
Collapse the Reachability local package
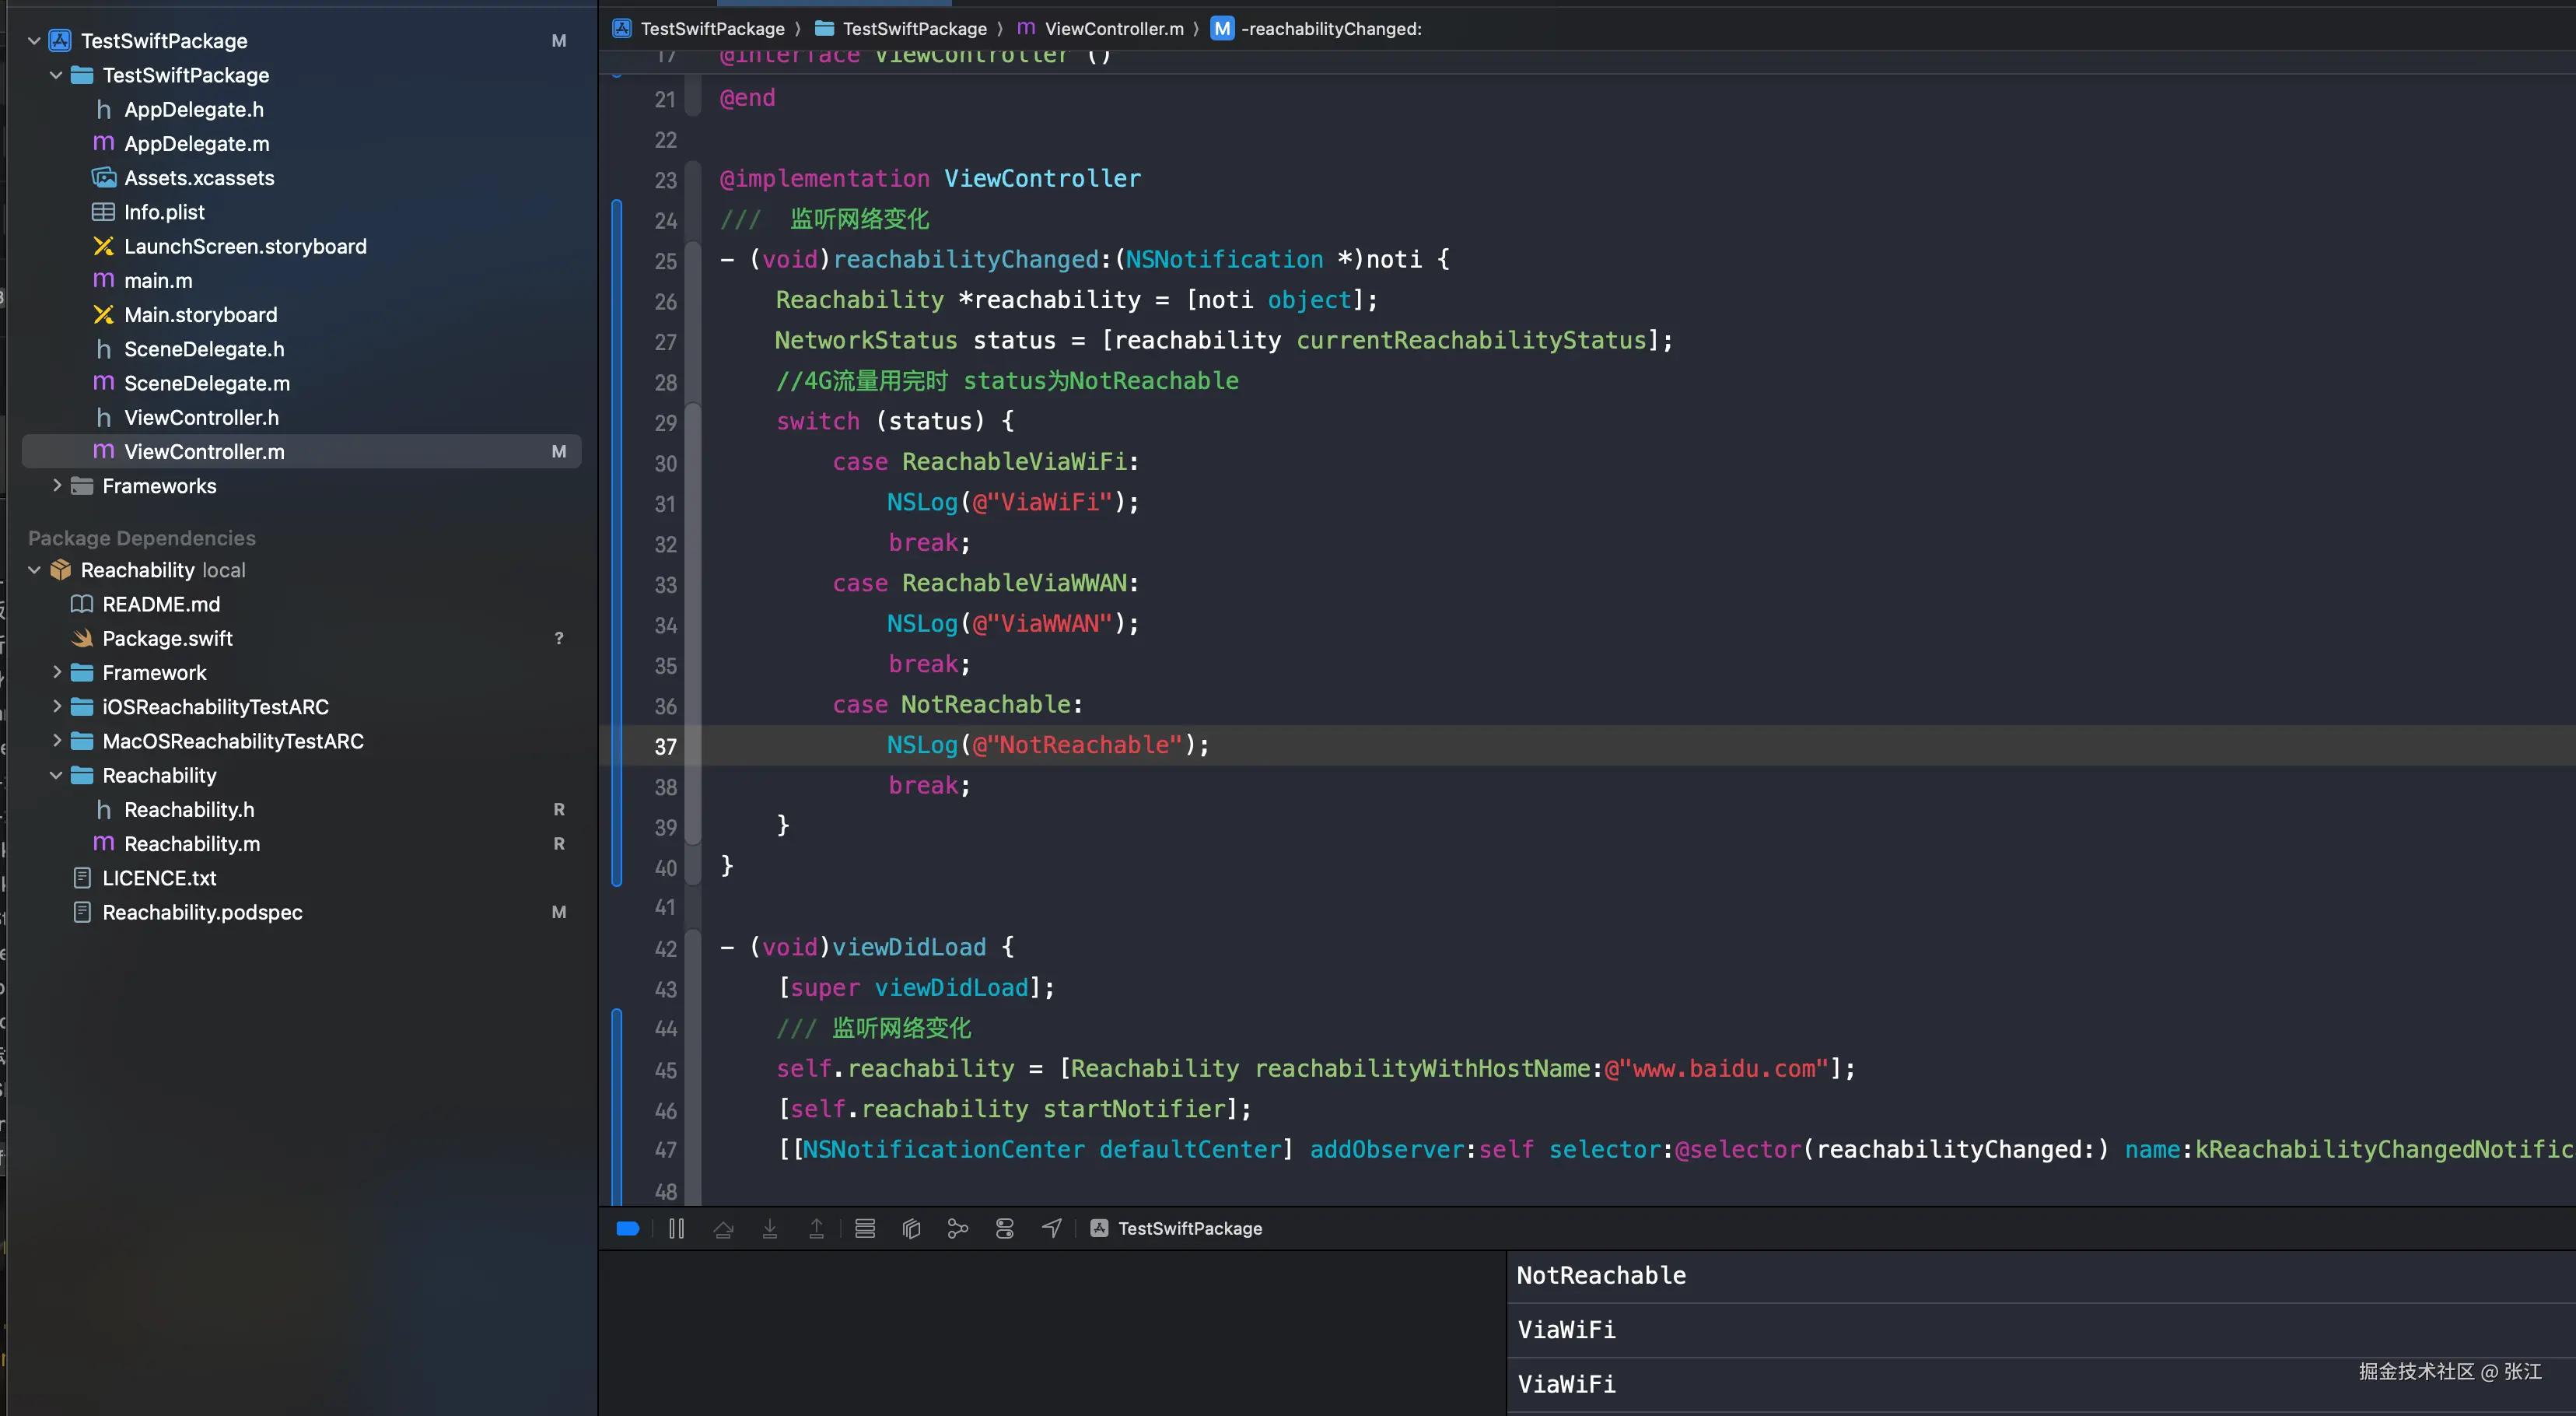(34, 570)
